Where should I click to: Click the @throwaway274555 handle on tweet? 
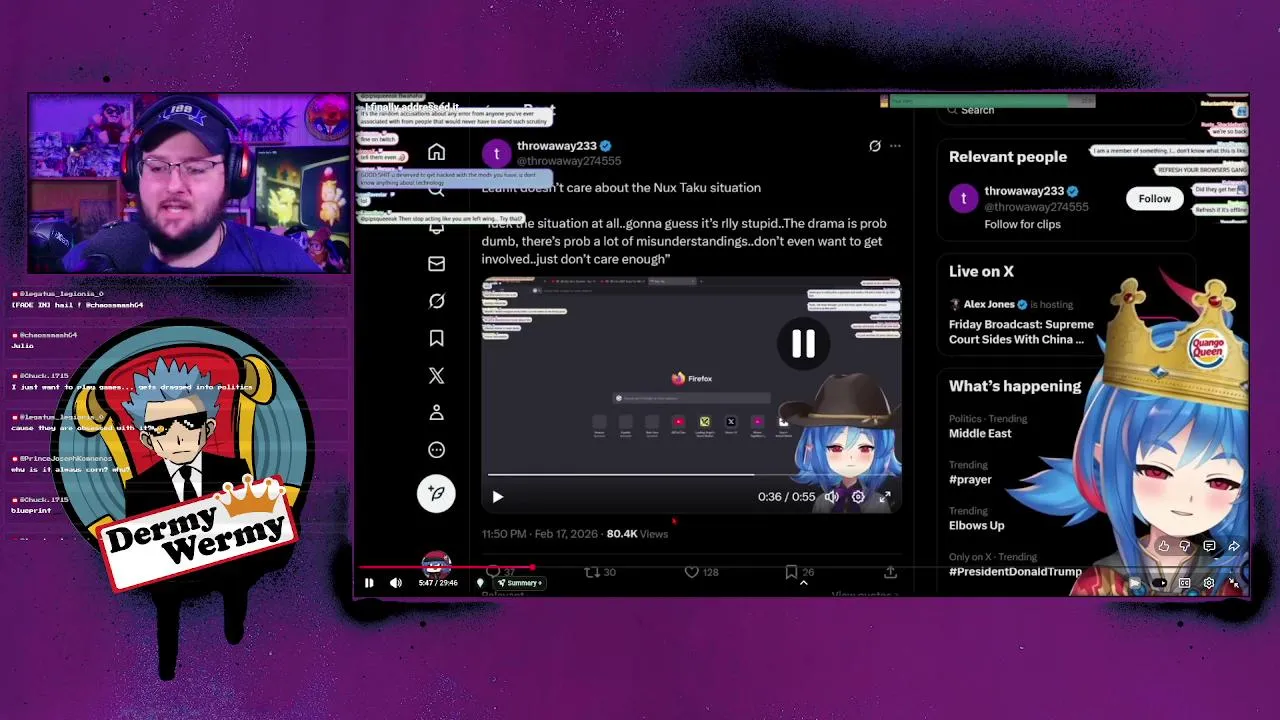click(569, 161)
